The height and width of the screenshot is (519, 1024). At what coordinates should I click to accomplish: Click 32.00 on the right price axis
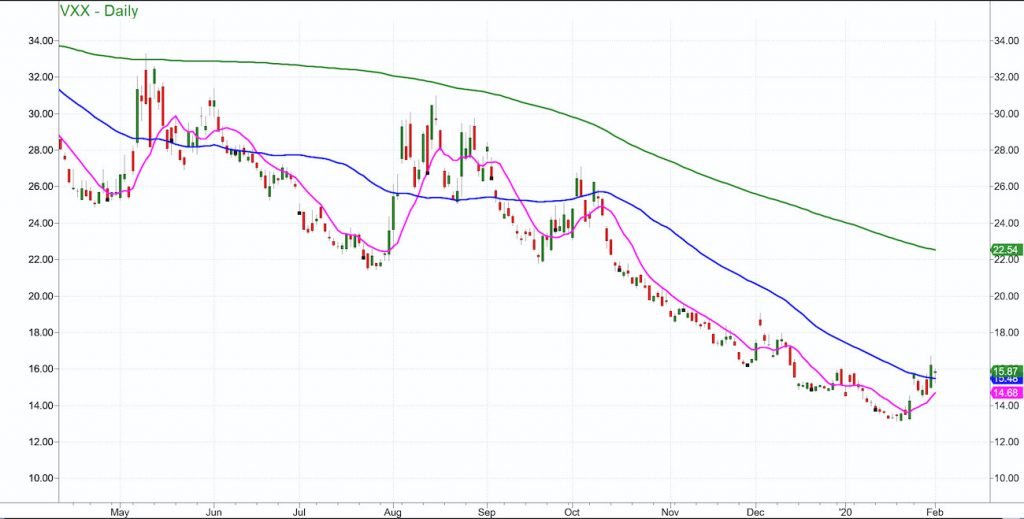1004,77
